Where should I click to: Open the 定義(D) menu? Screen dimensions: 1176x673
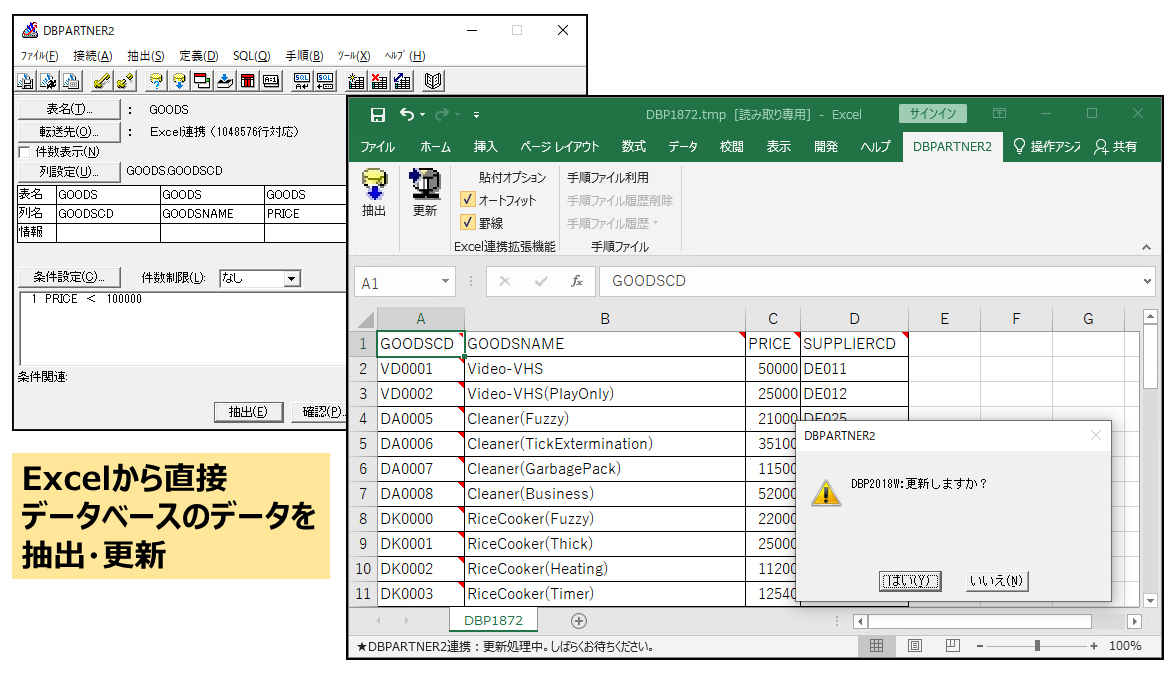tap(199, 56)
